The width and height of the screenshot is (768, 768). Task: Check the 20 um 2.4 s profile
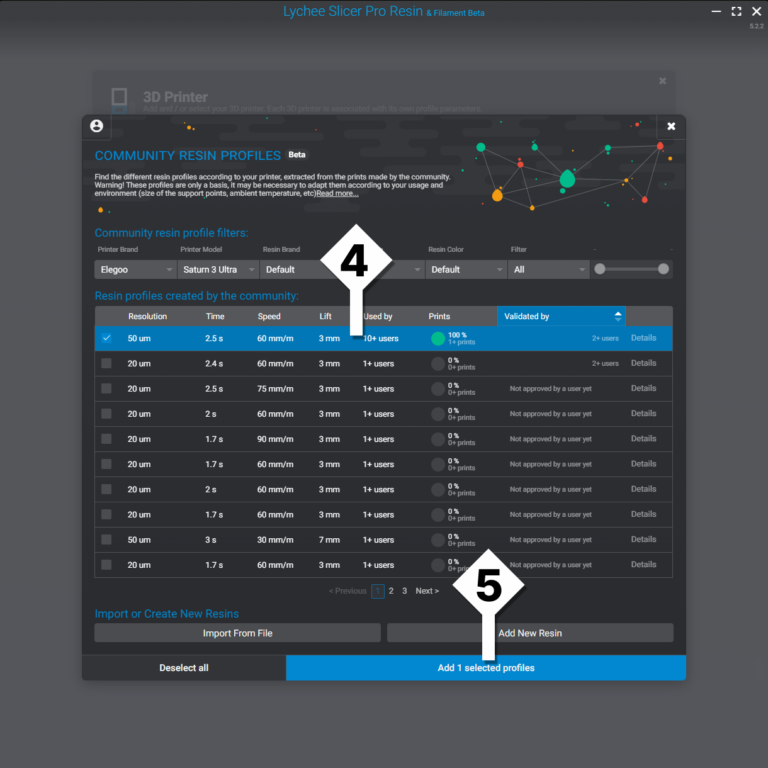[x=106, y=363]
